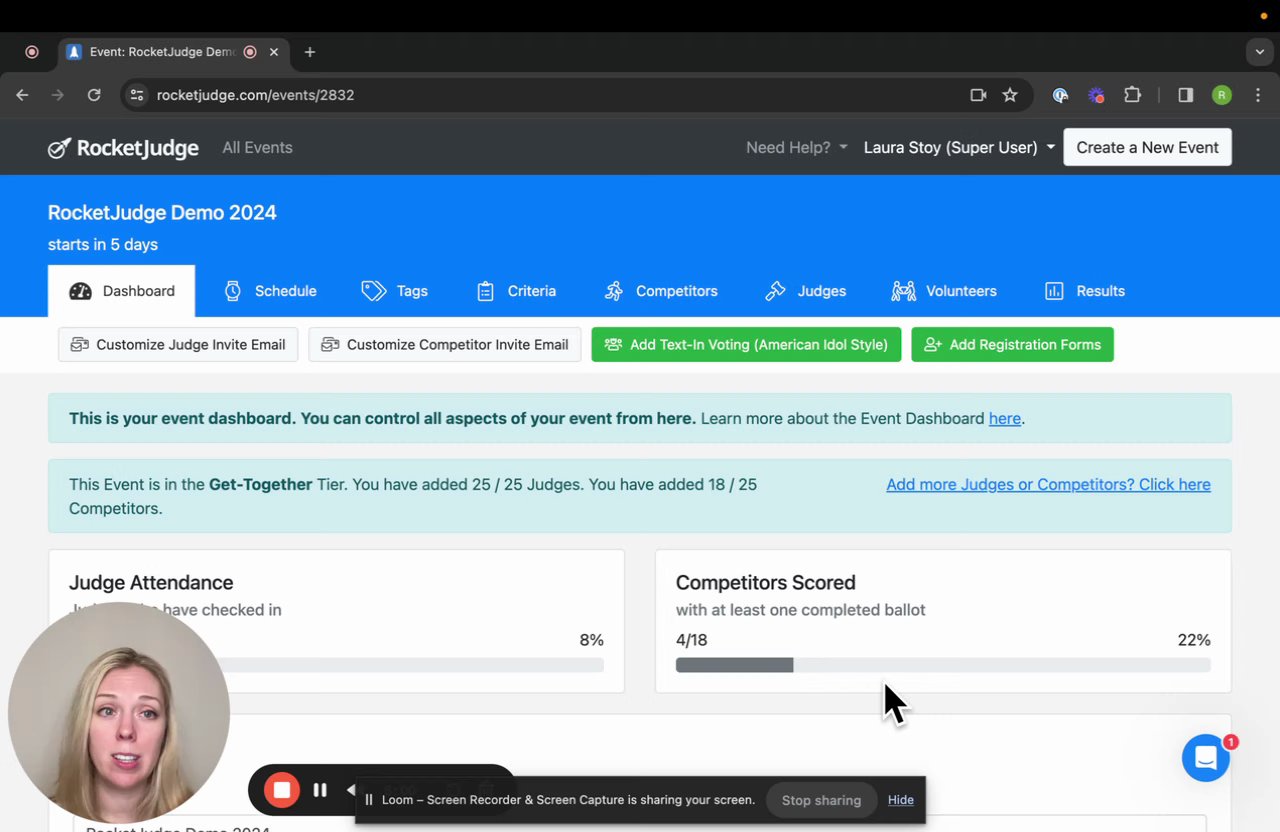The width and height of the screenshot is (1280, 832).
Task: Click the green R profile avatar
Action: click(x=1222, y=95)
